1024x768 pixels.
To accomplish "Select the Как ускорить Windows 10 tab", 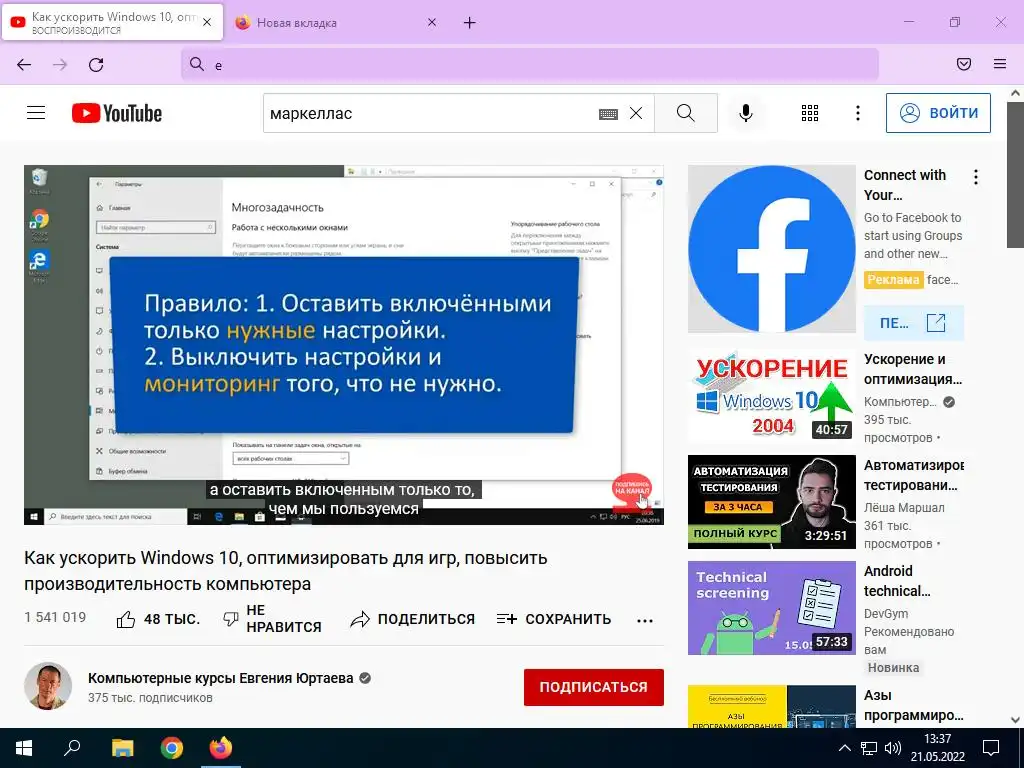I will coord(112,22).
